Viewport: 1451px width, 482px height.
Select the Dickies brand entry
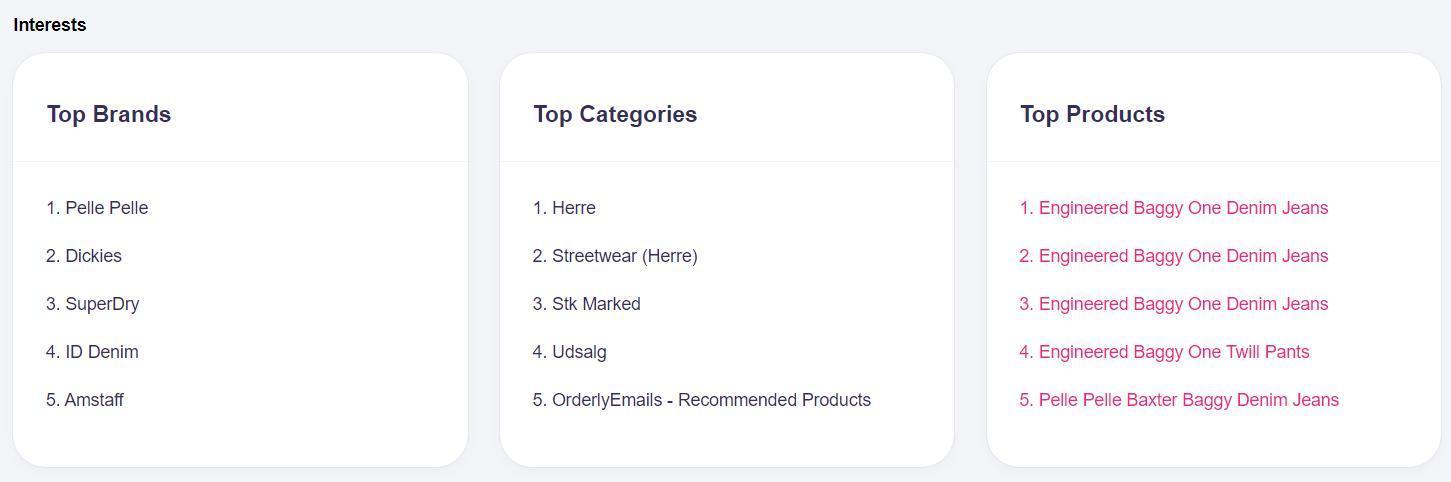[93, 256]
